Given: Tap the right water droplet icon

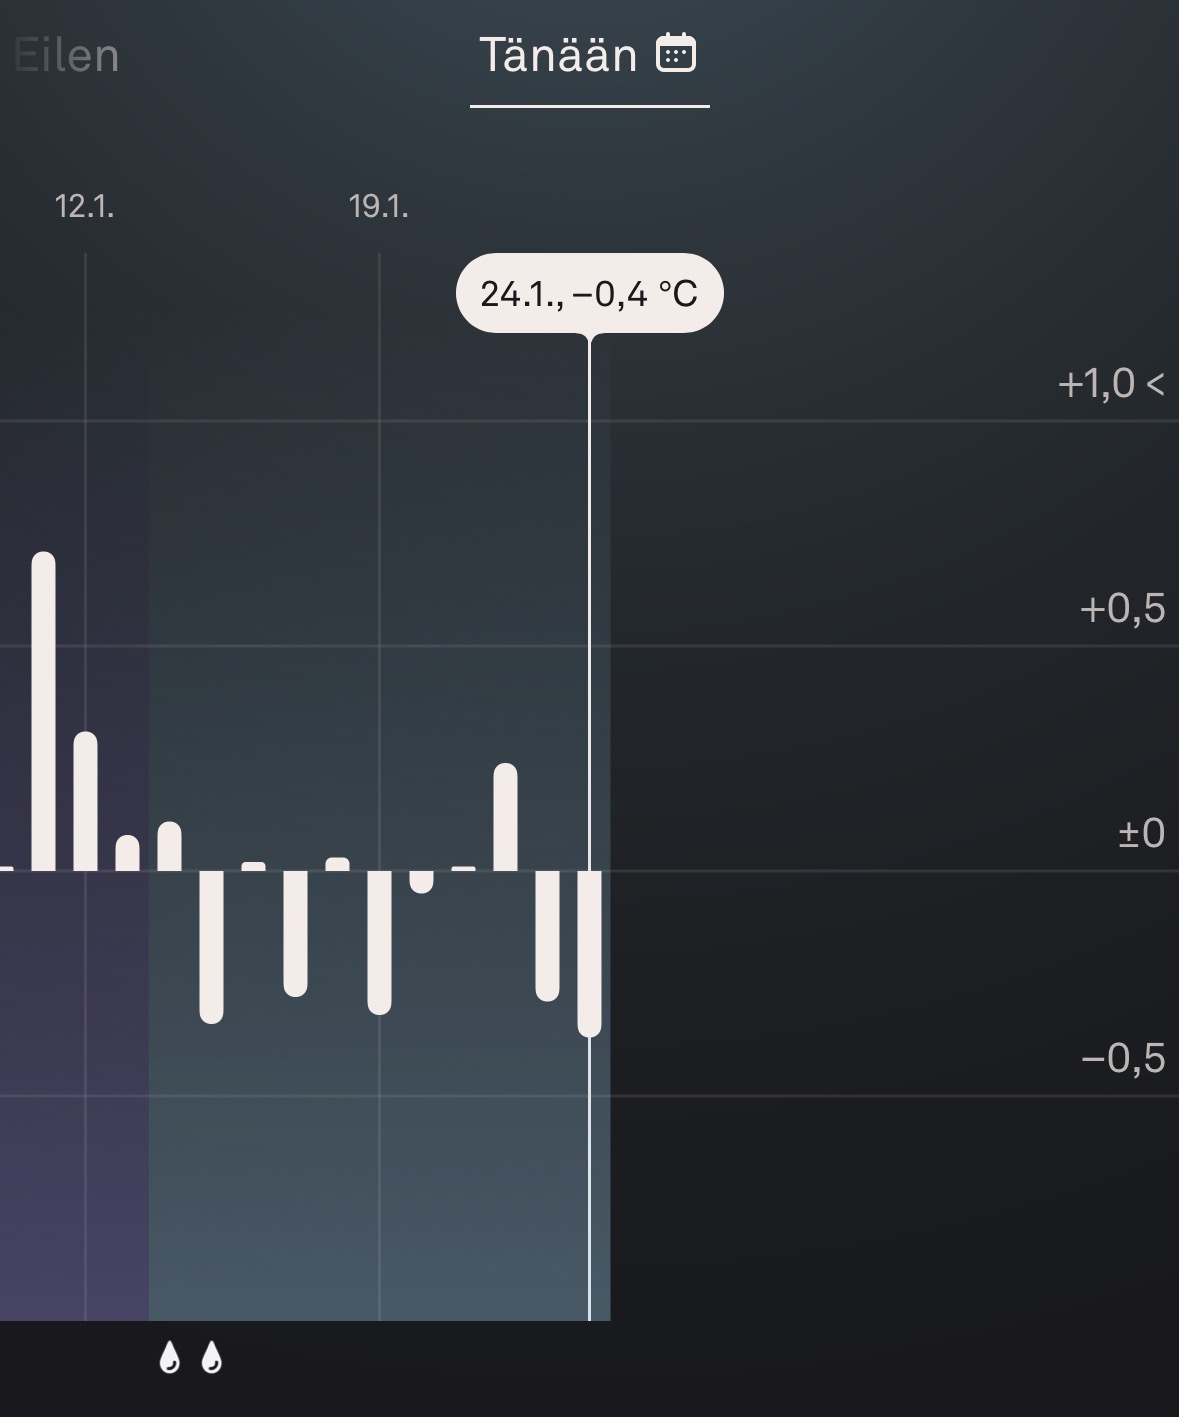Looking at the screenshot, I should tap(211, 1358).
